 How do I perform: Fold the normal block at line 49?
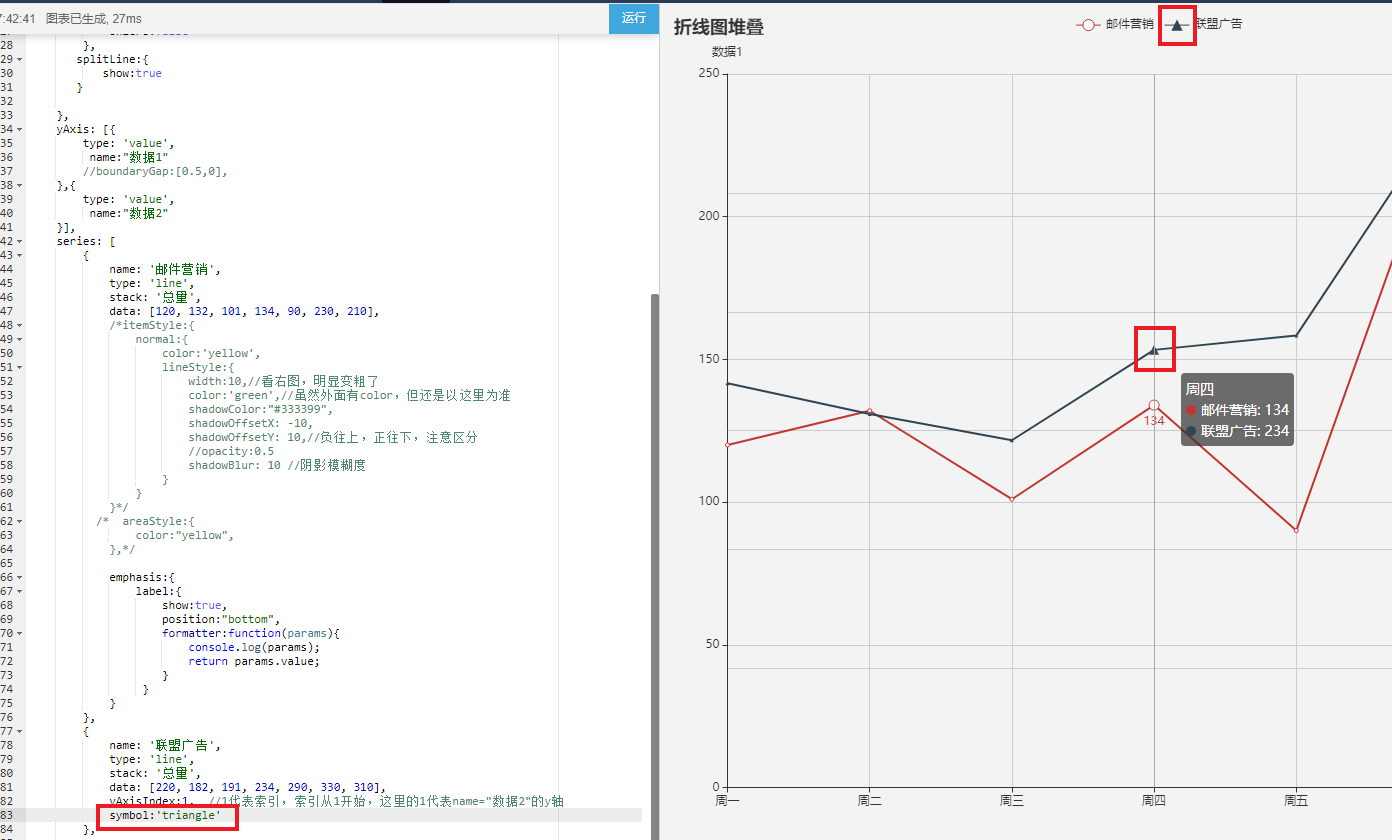[x=19, y=339]
